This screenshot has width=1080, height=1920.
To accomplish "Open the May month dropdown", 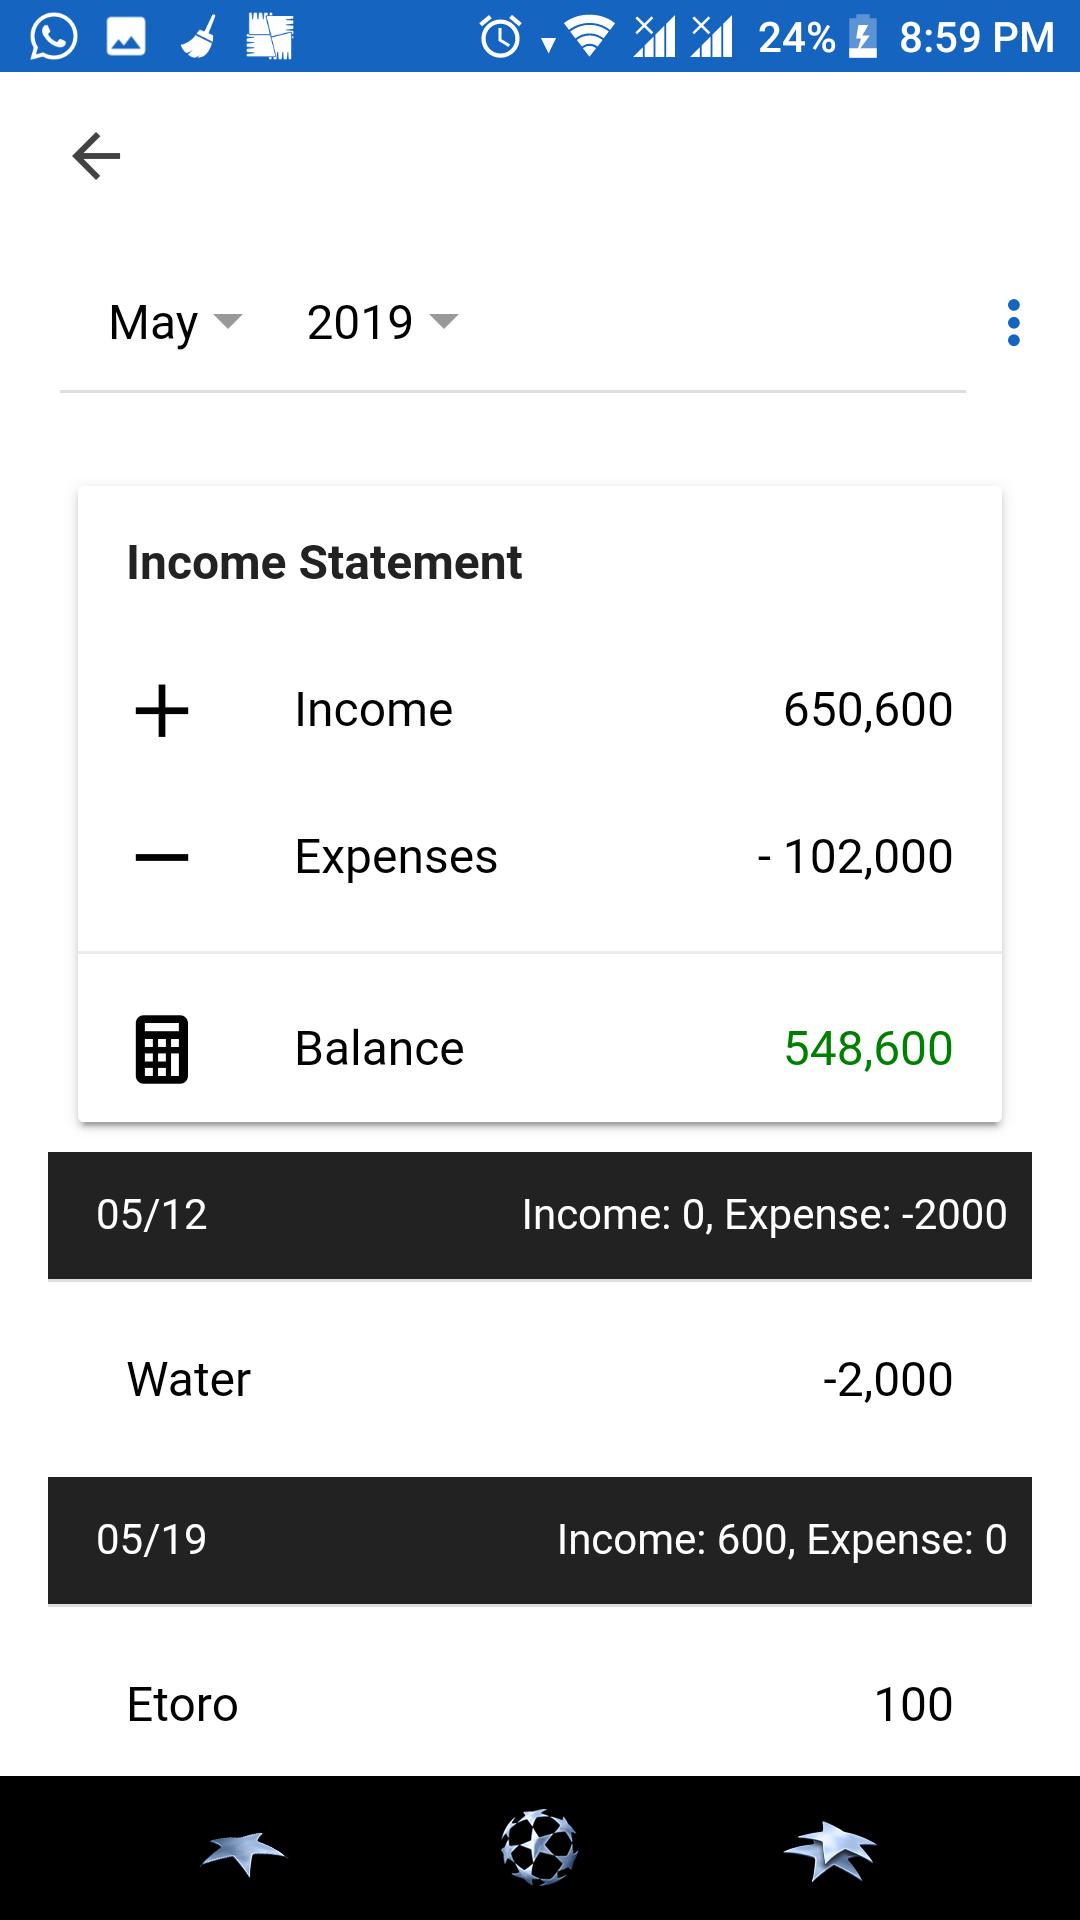I will (x=176, y=322).
